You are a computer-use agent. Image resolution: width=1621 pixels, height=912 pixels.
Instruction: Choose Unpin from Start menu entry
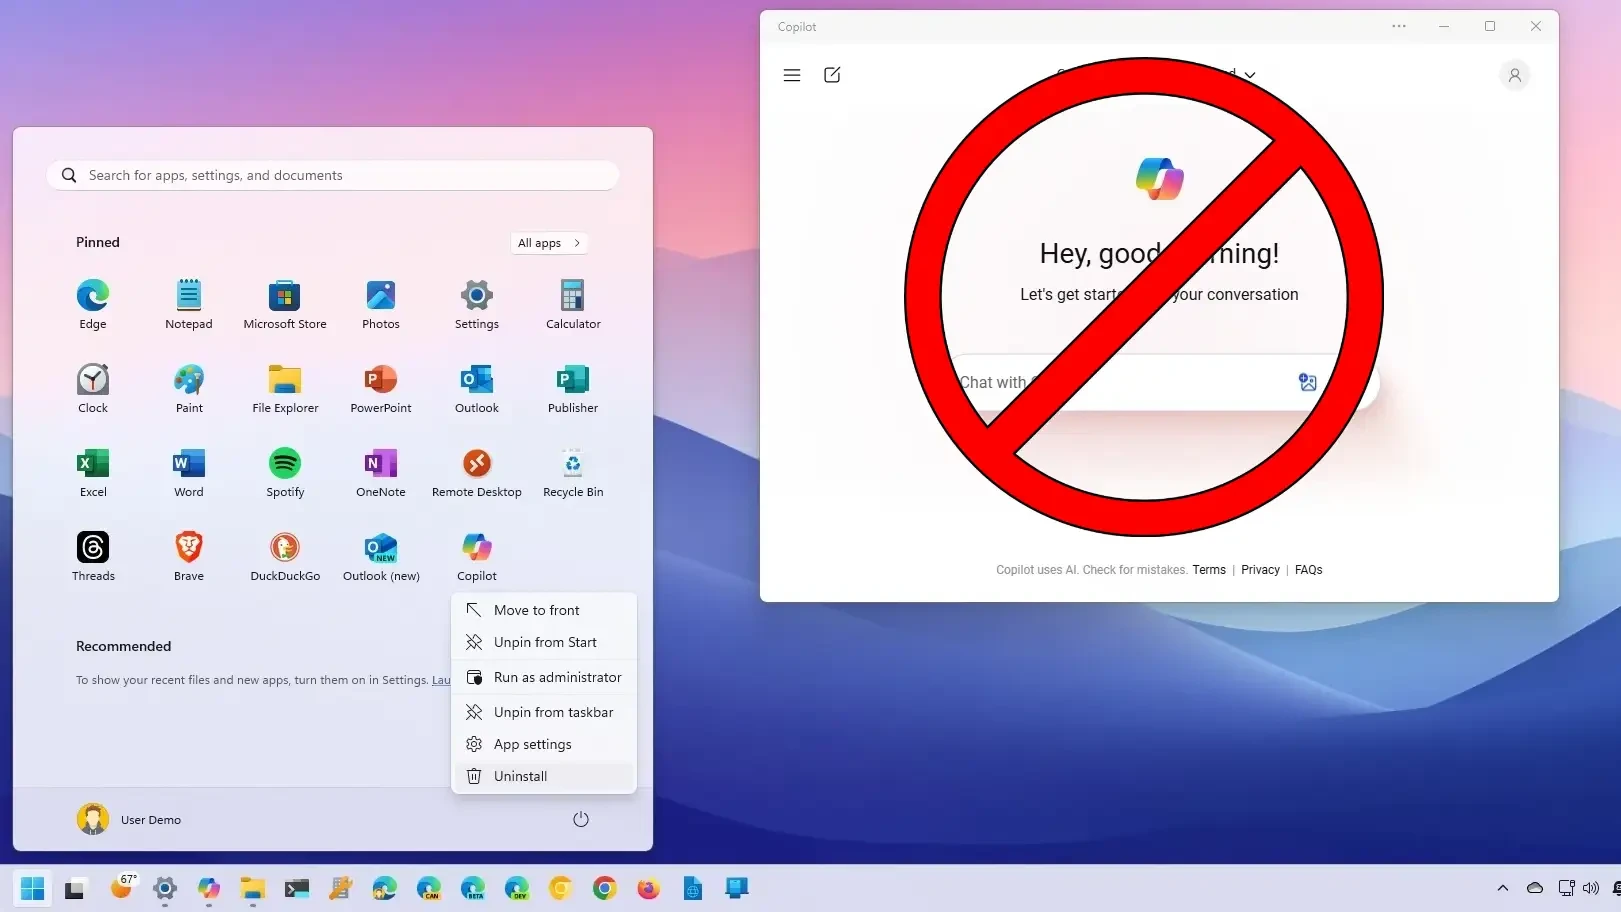tap(545, 642)
